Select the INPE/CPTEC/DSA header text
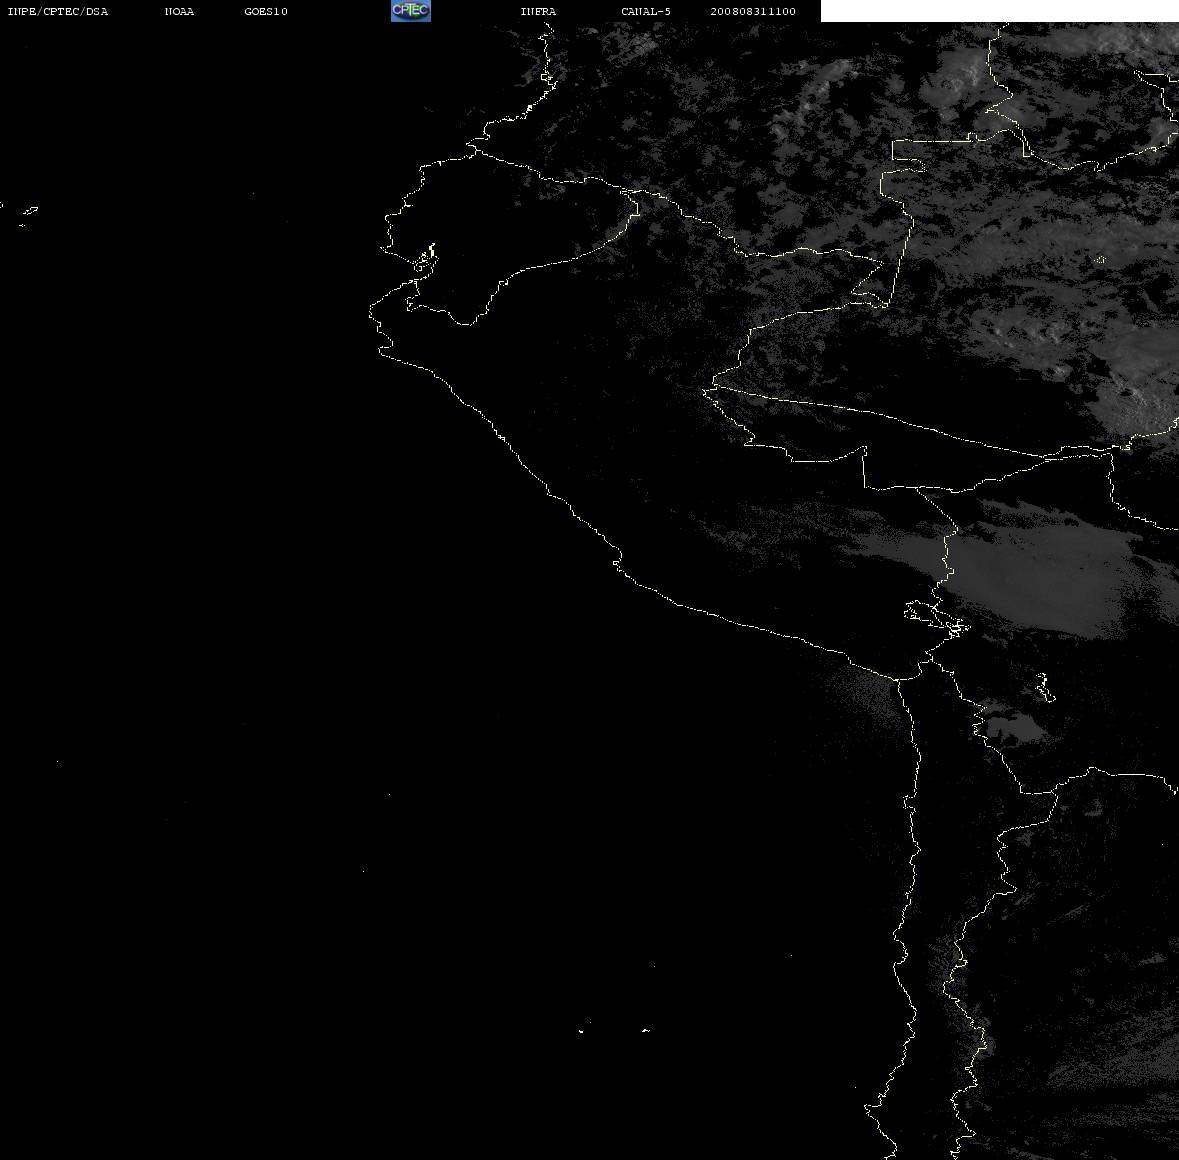 click(58, 11)
